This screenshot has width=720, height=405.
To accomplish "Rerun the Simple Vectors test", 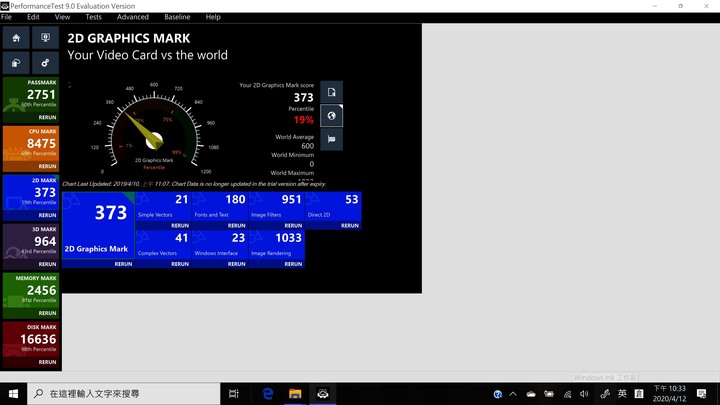I will [x=180, y=225].
